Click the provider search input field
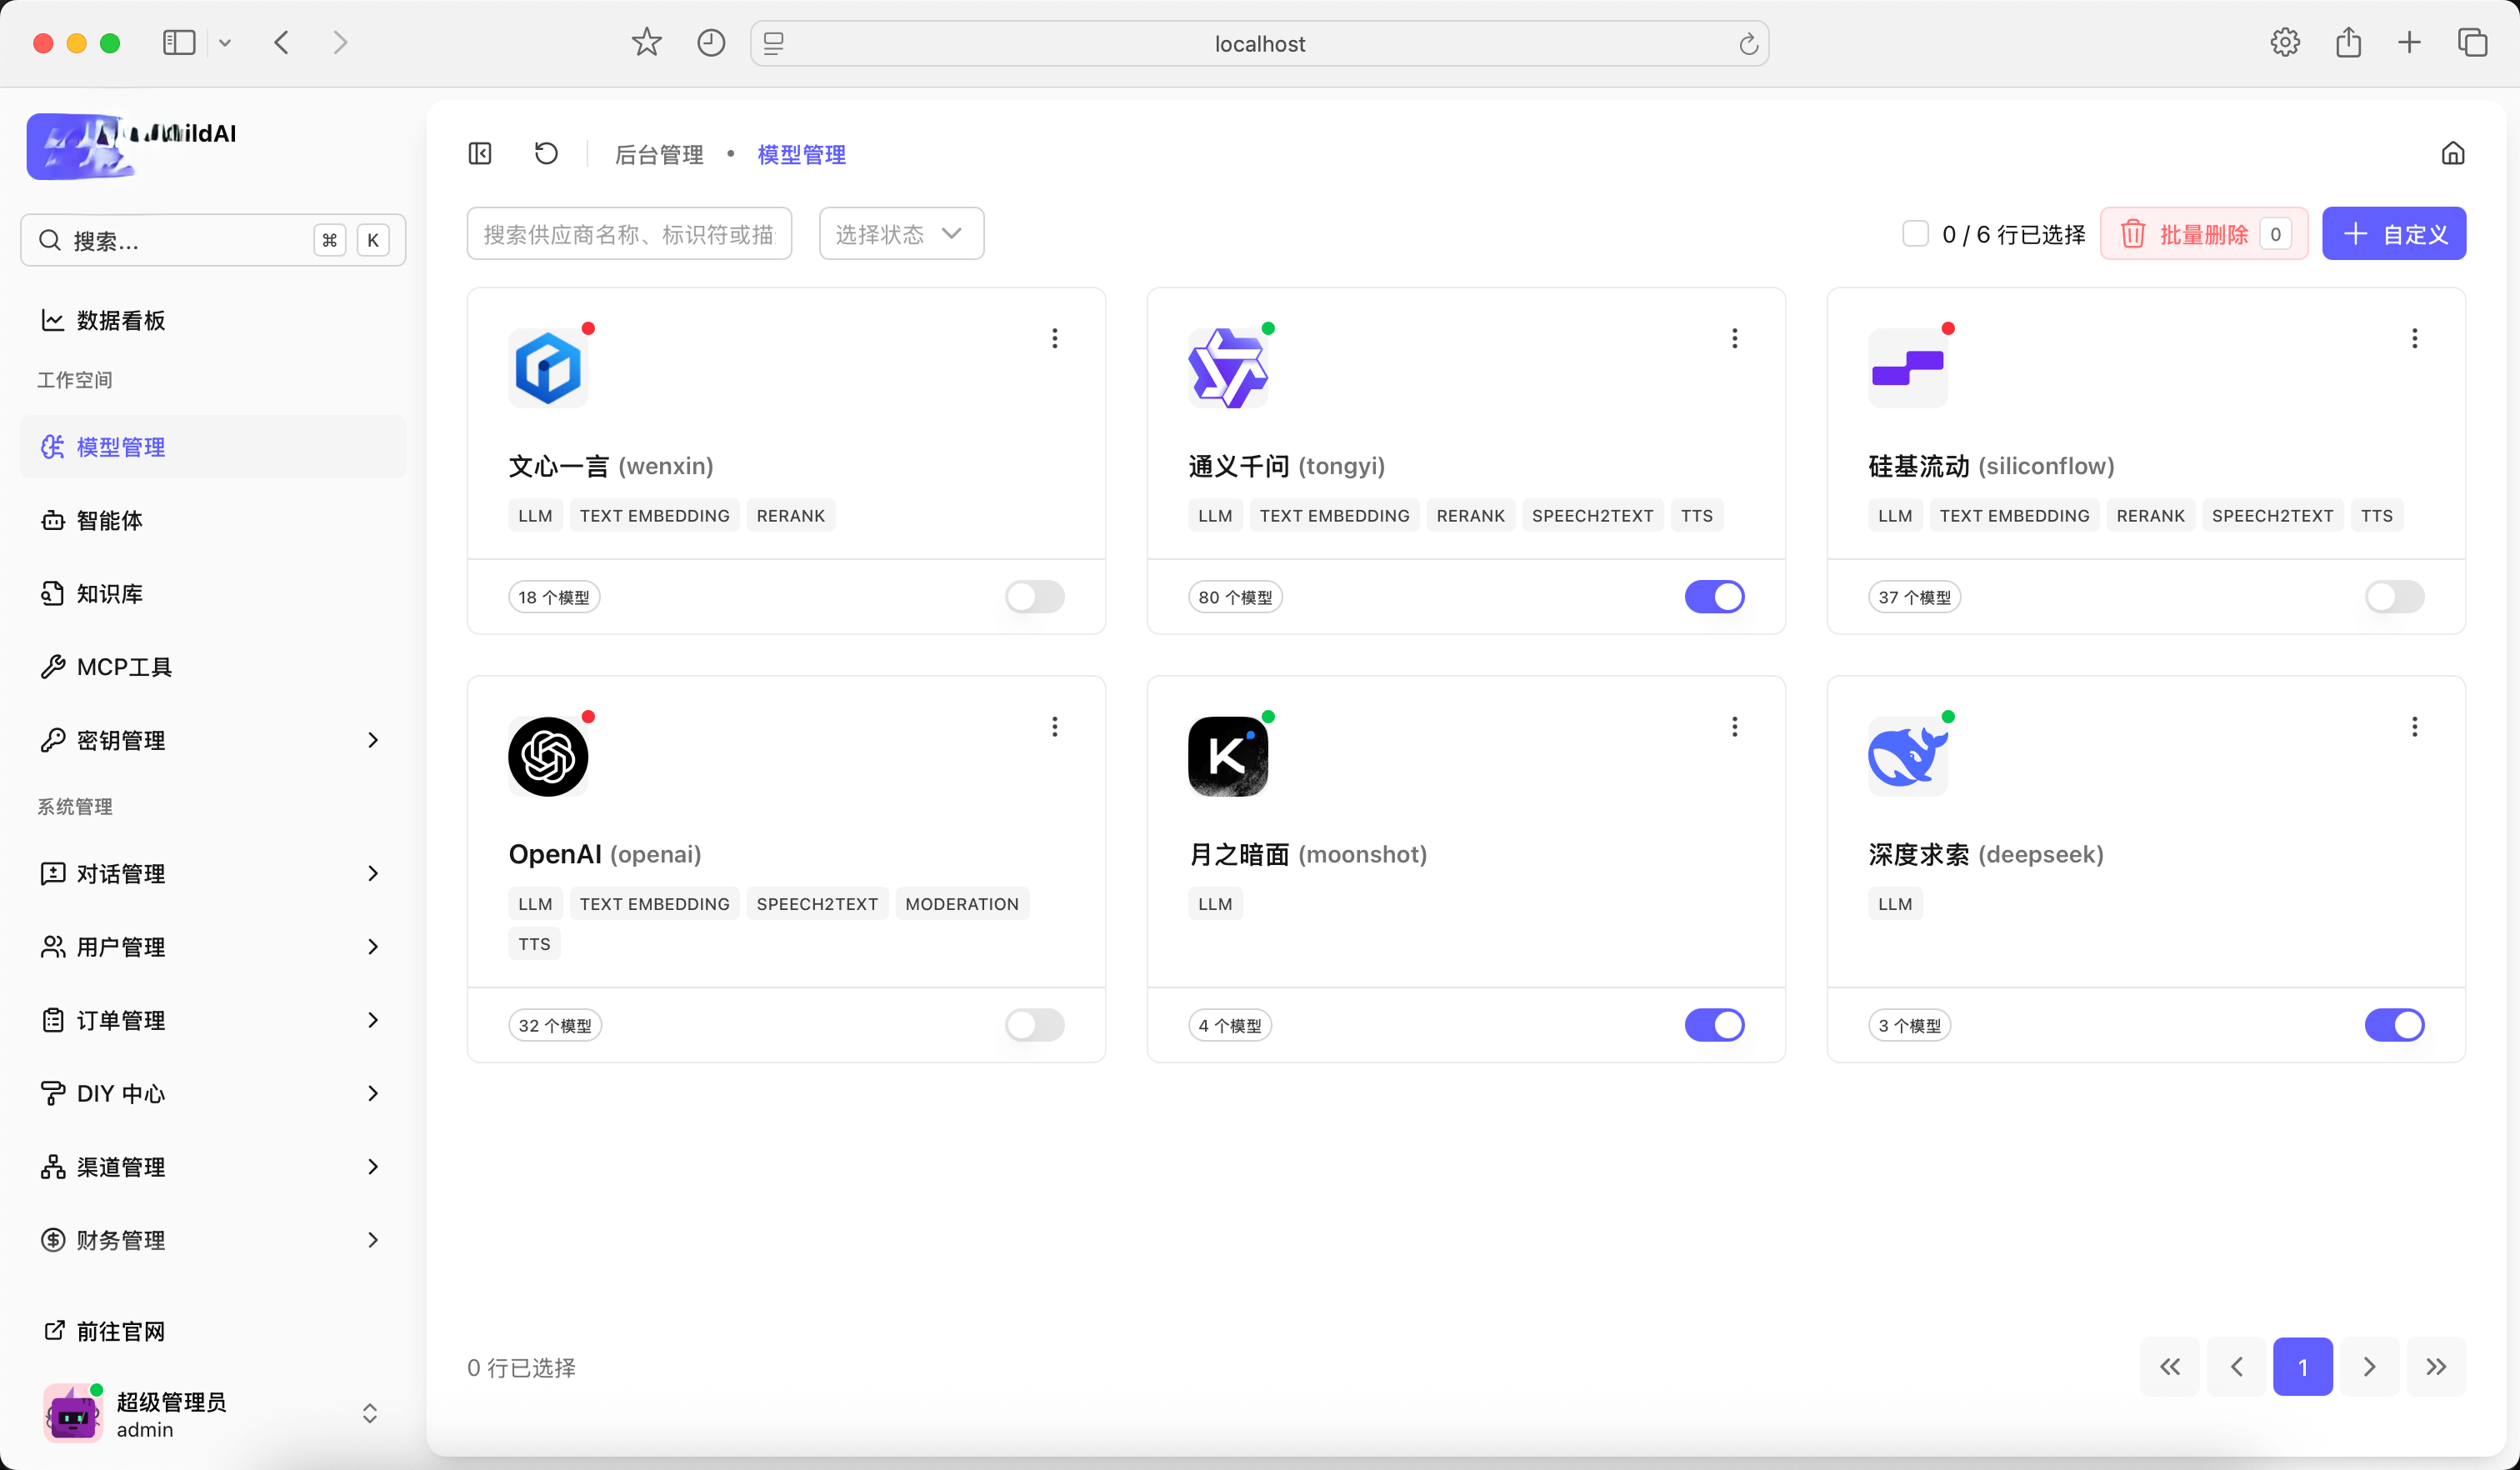 click(629, 233)
